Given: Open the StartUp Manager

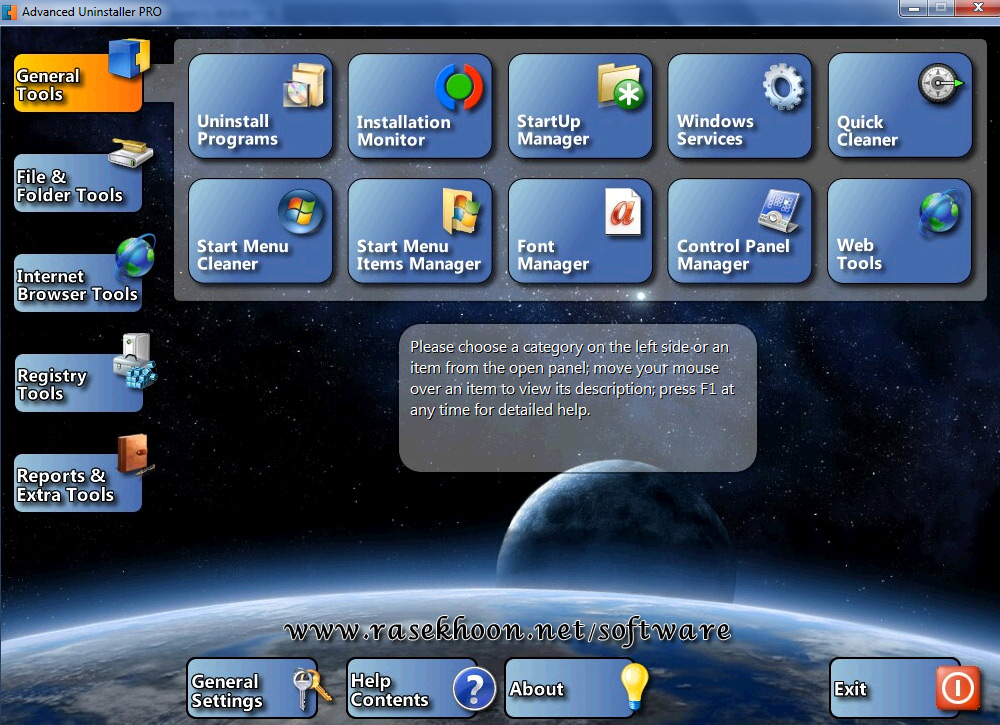Looking at the screenshot, I should click(580, 106).
